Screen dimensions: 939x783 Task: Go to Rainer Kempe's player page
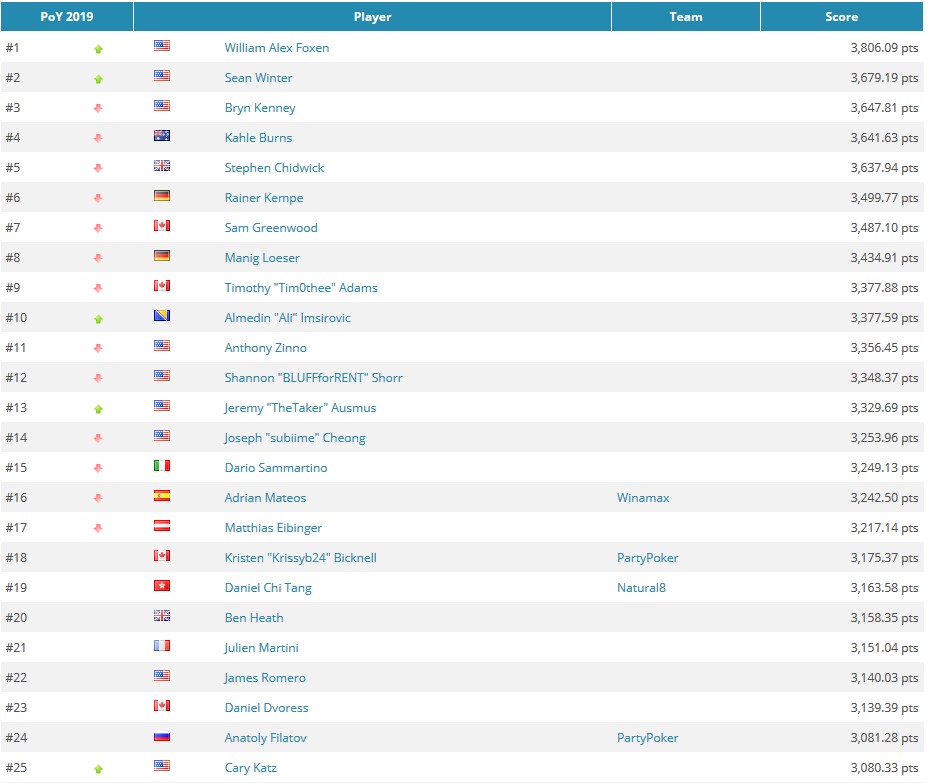(x=263, y=198)
